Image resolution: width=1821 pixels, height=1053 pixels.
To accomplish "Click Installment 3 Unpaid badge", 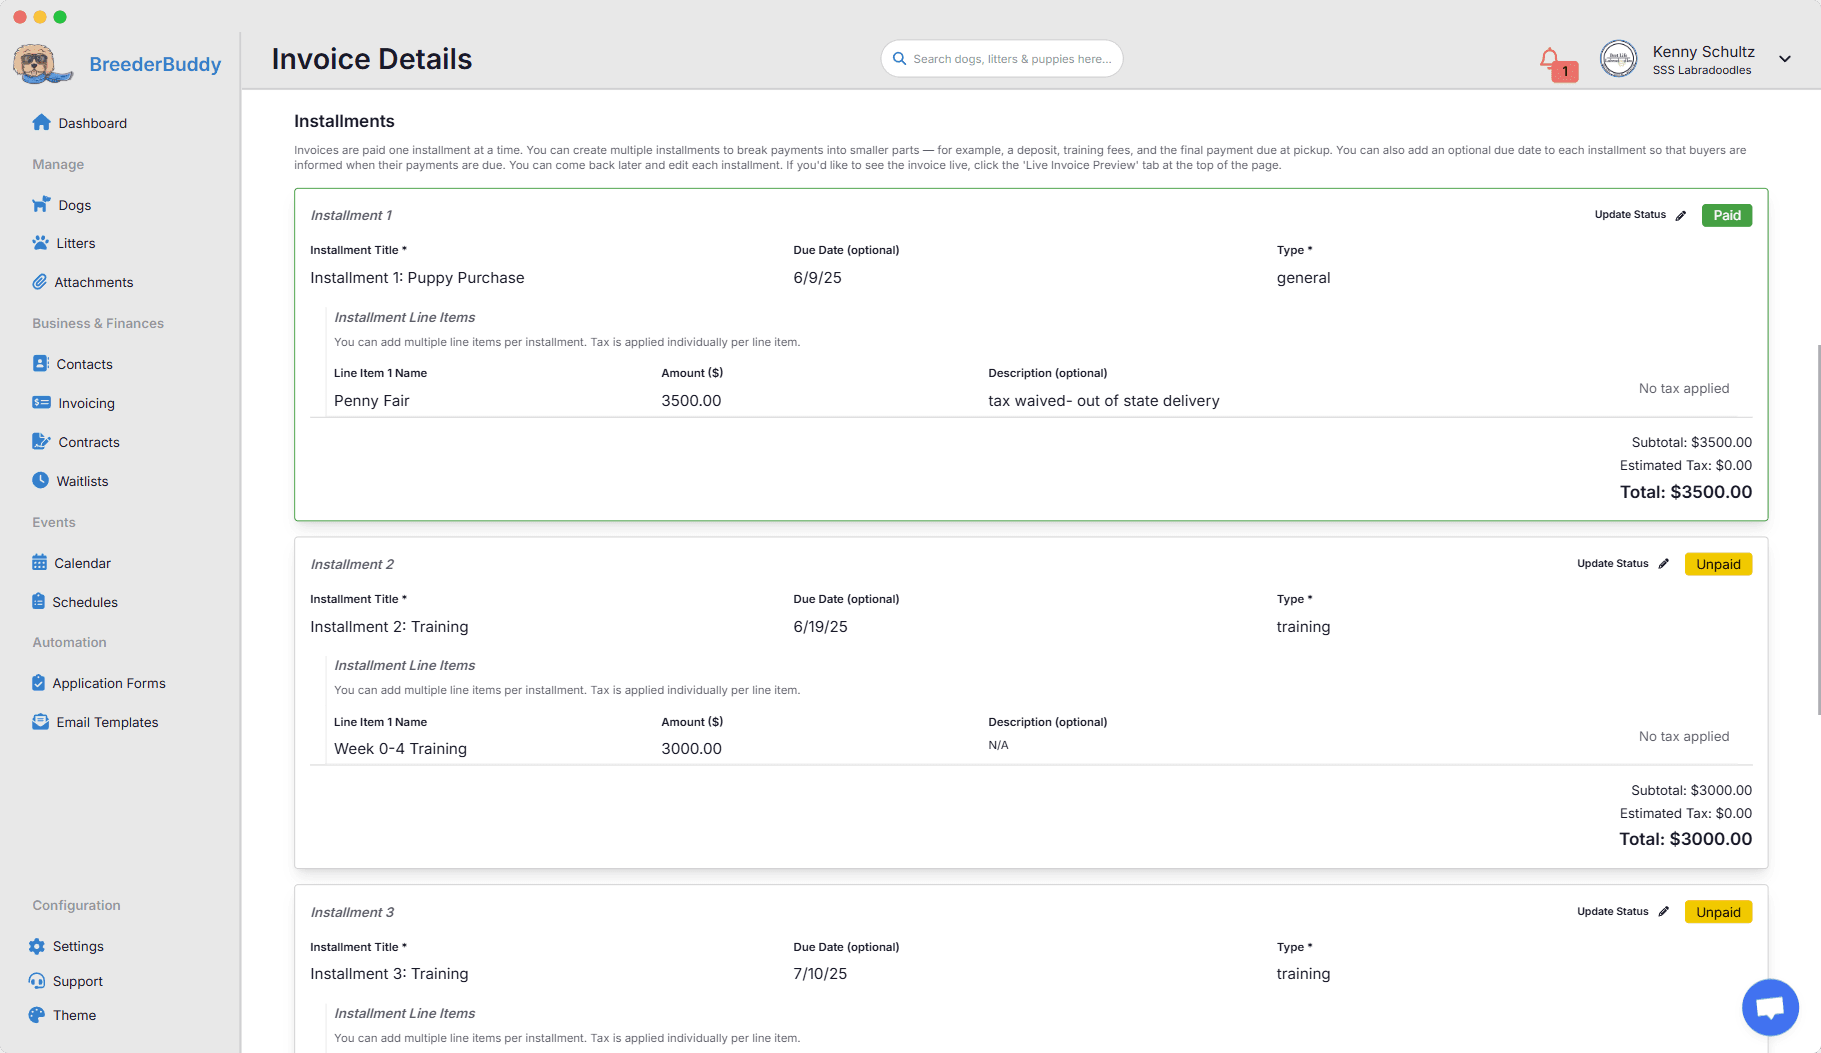I will (x=1718, y=912).
